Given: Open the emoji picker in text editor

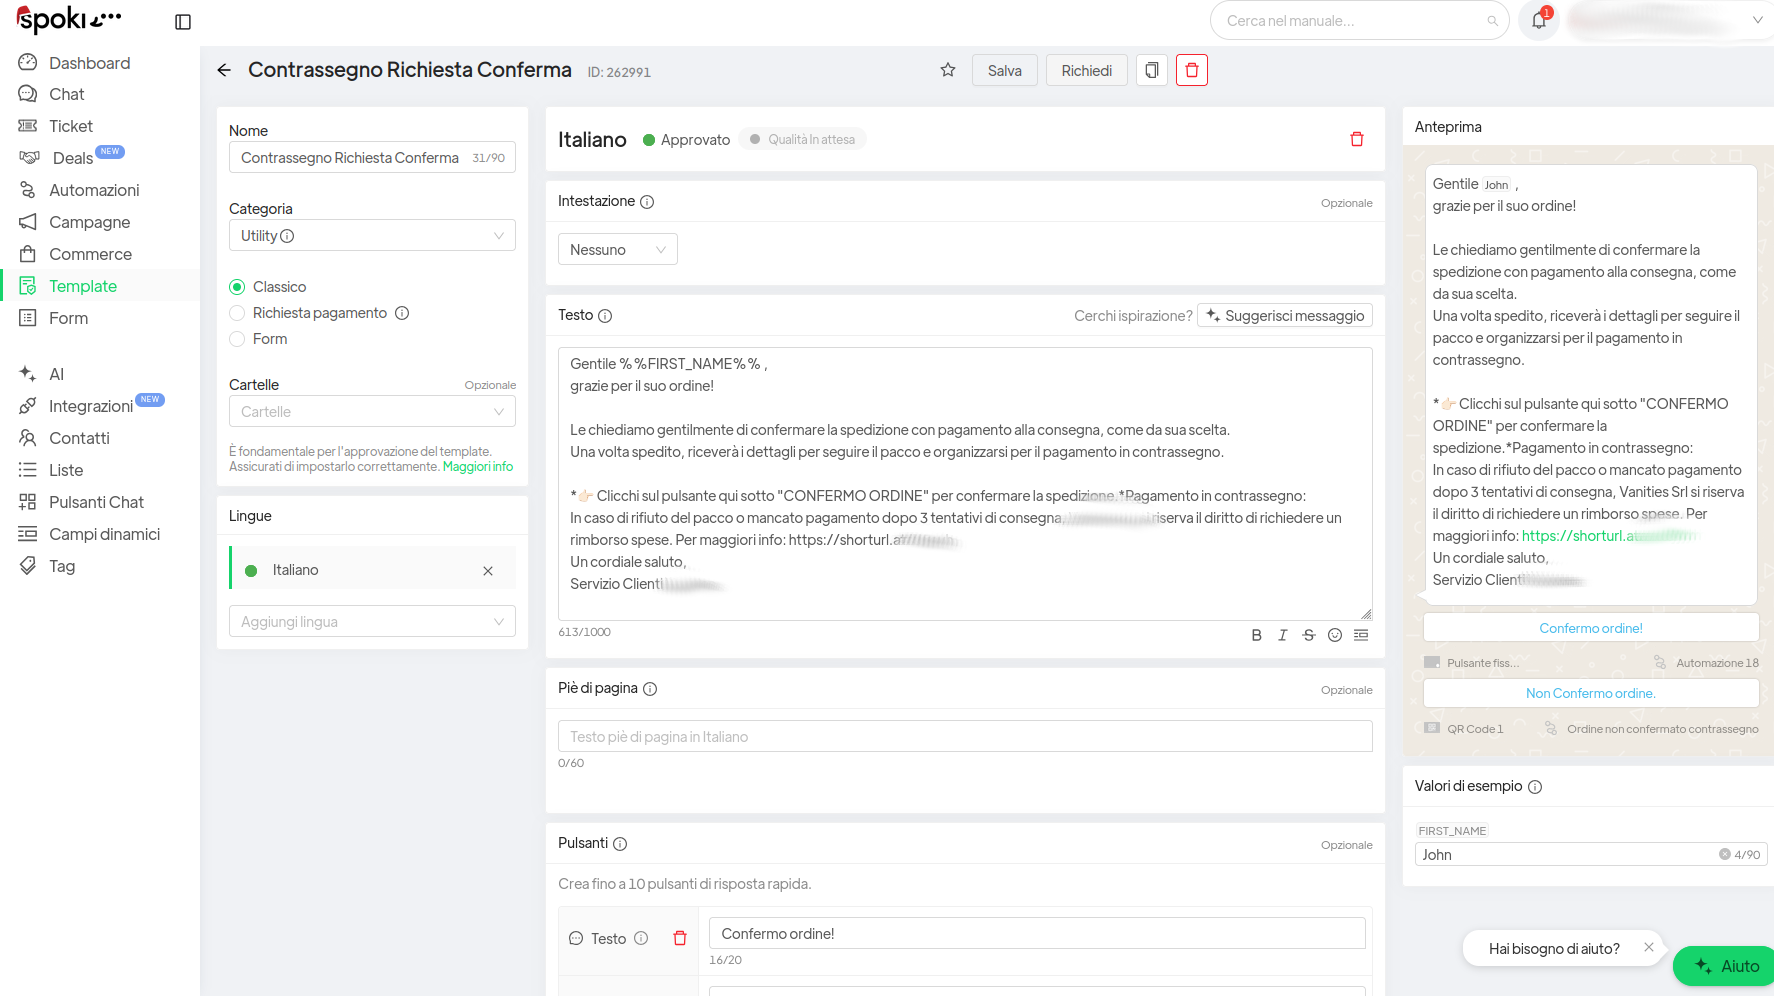Looking at the screenshot, I should [1334, 635].
